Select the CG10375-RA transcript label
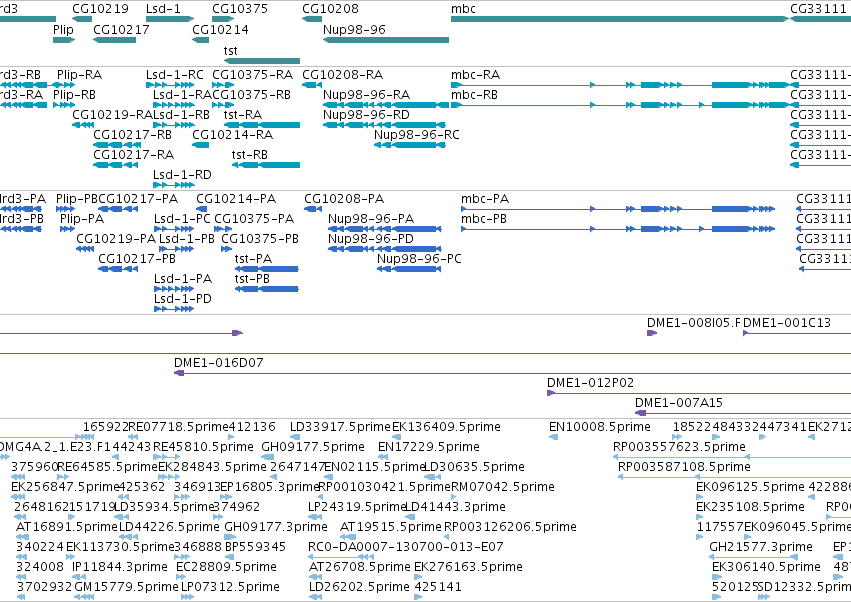Screen dimensions: 851x602 252,75
